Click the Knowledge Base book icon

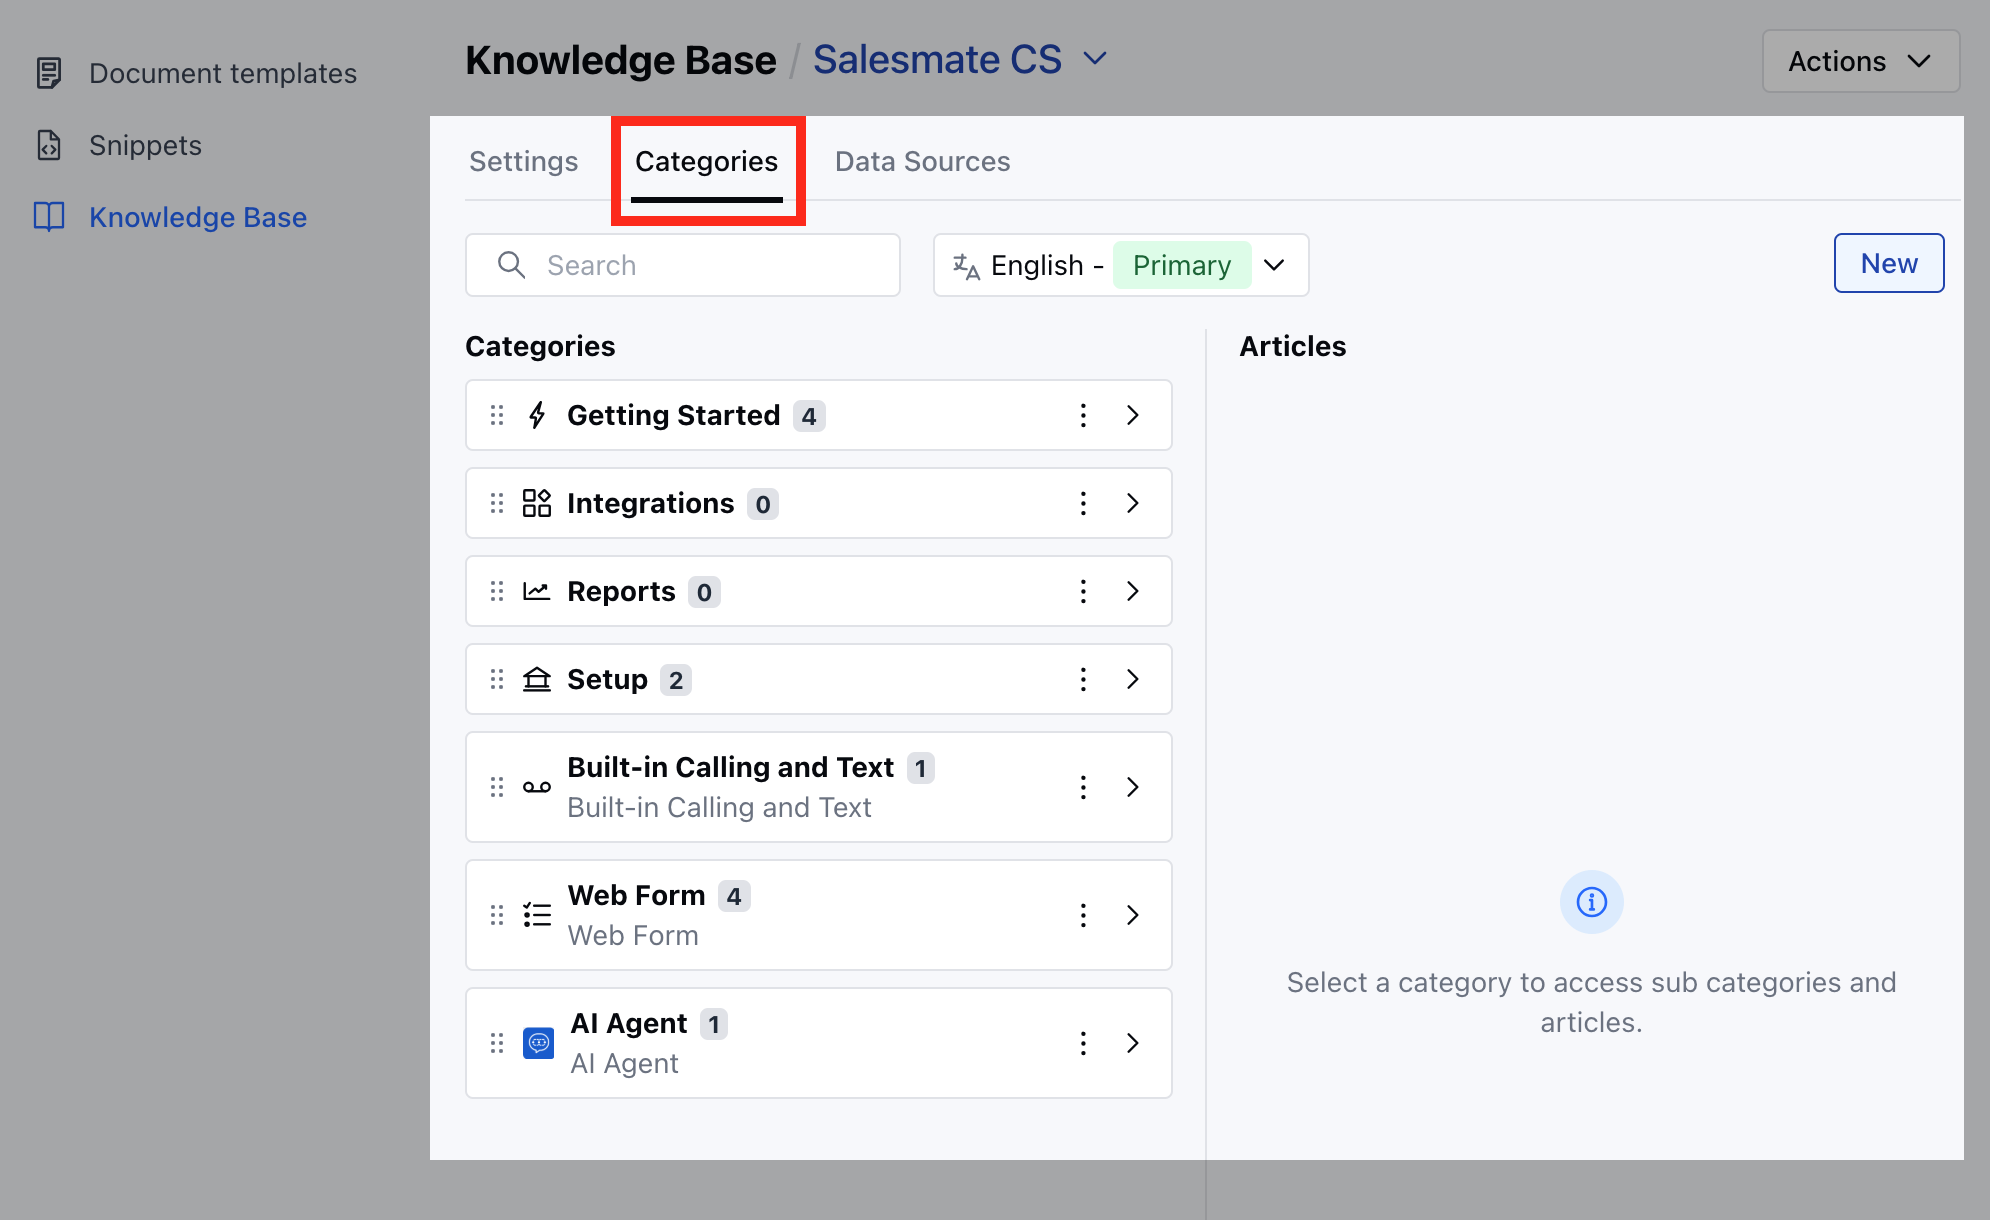(x=49, y=217)
